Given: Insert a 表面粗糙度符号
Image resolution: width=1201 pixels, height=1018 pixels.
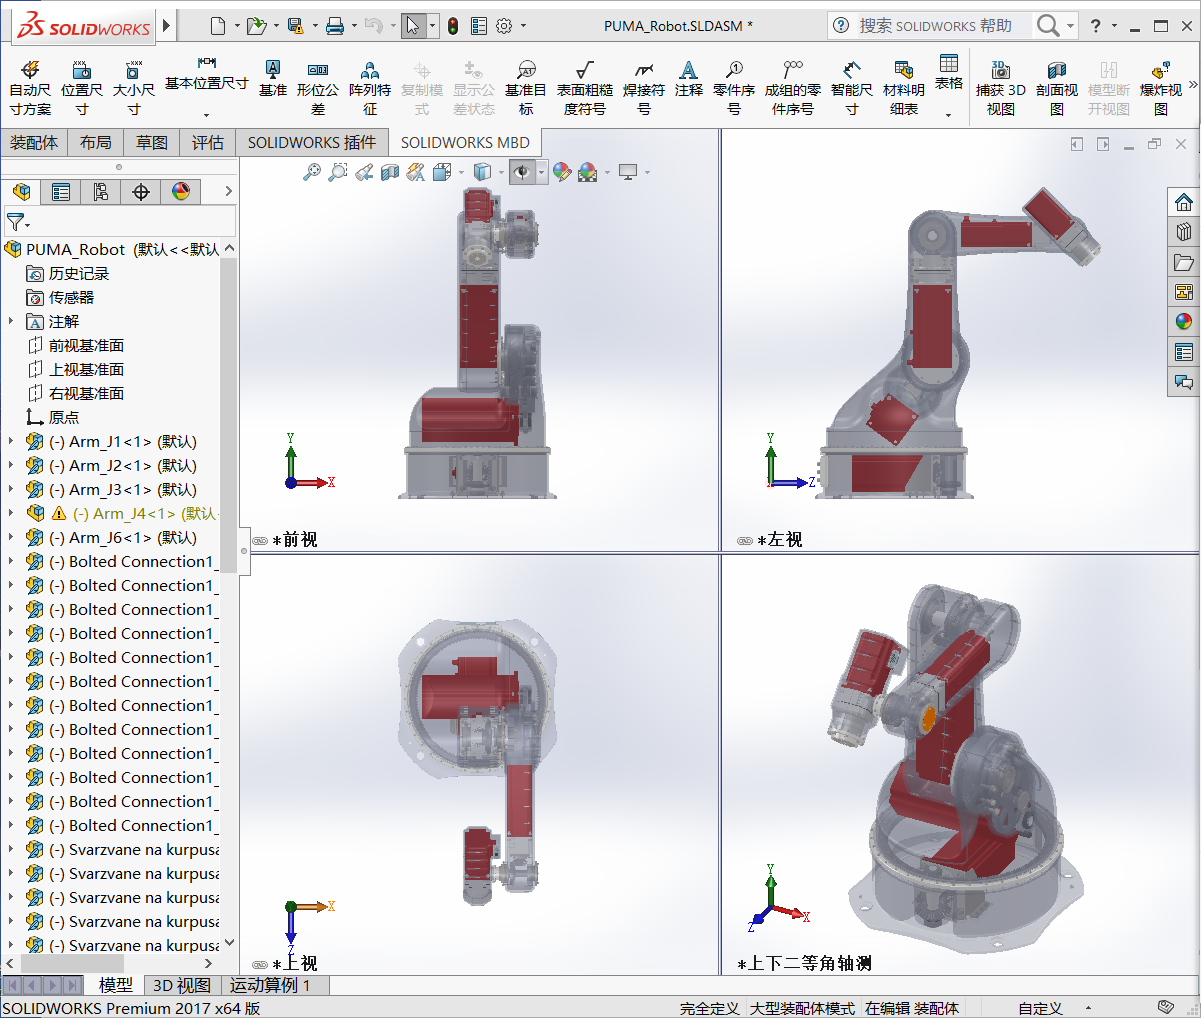Looking at the screenshot, I should (x=585, y=87).
